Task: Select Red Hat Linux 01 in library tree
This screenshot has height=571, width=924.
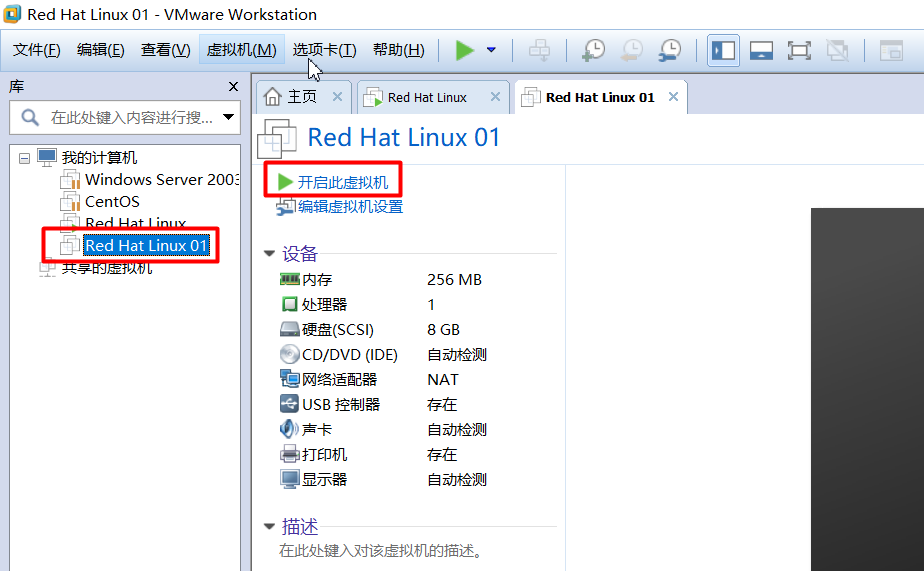Action: (146, 245)
